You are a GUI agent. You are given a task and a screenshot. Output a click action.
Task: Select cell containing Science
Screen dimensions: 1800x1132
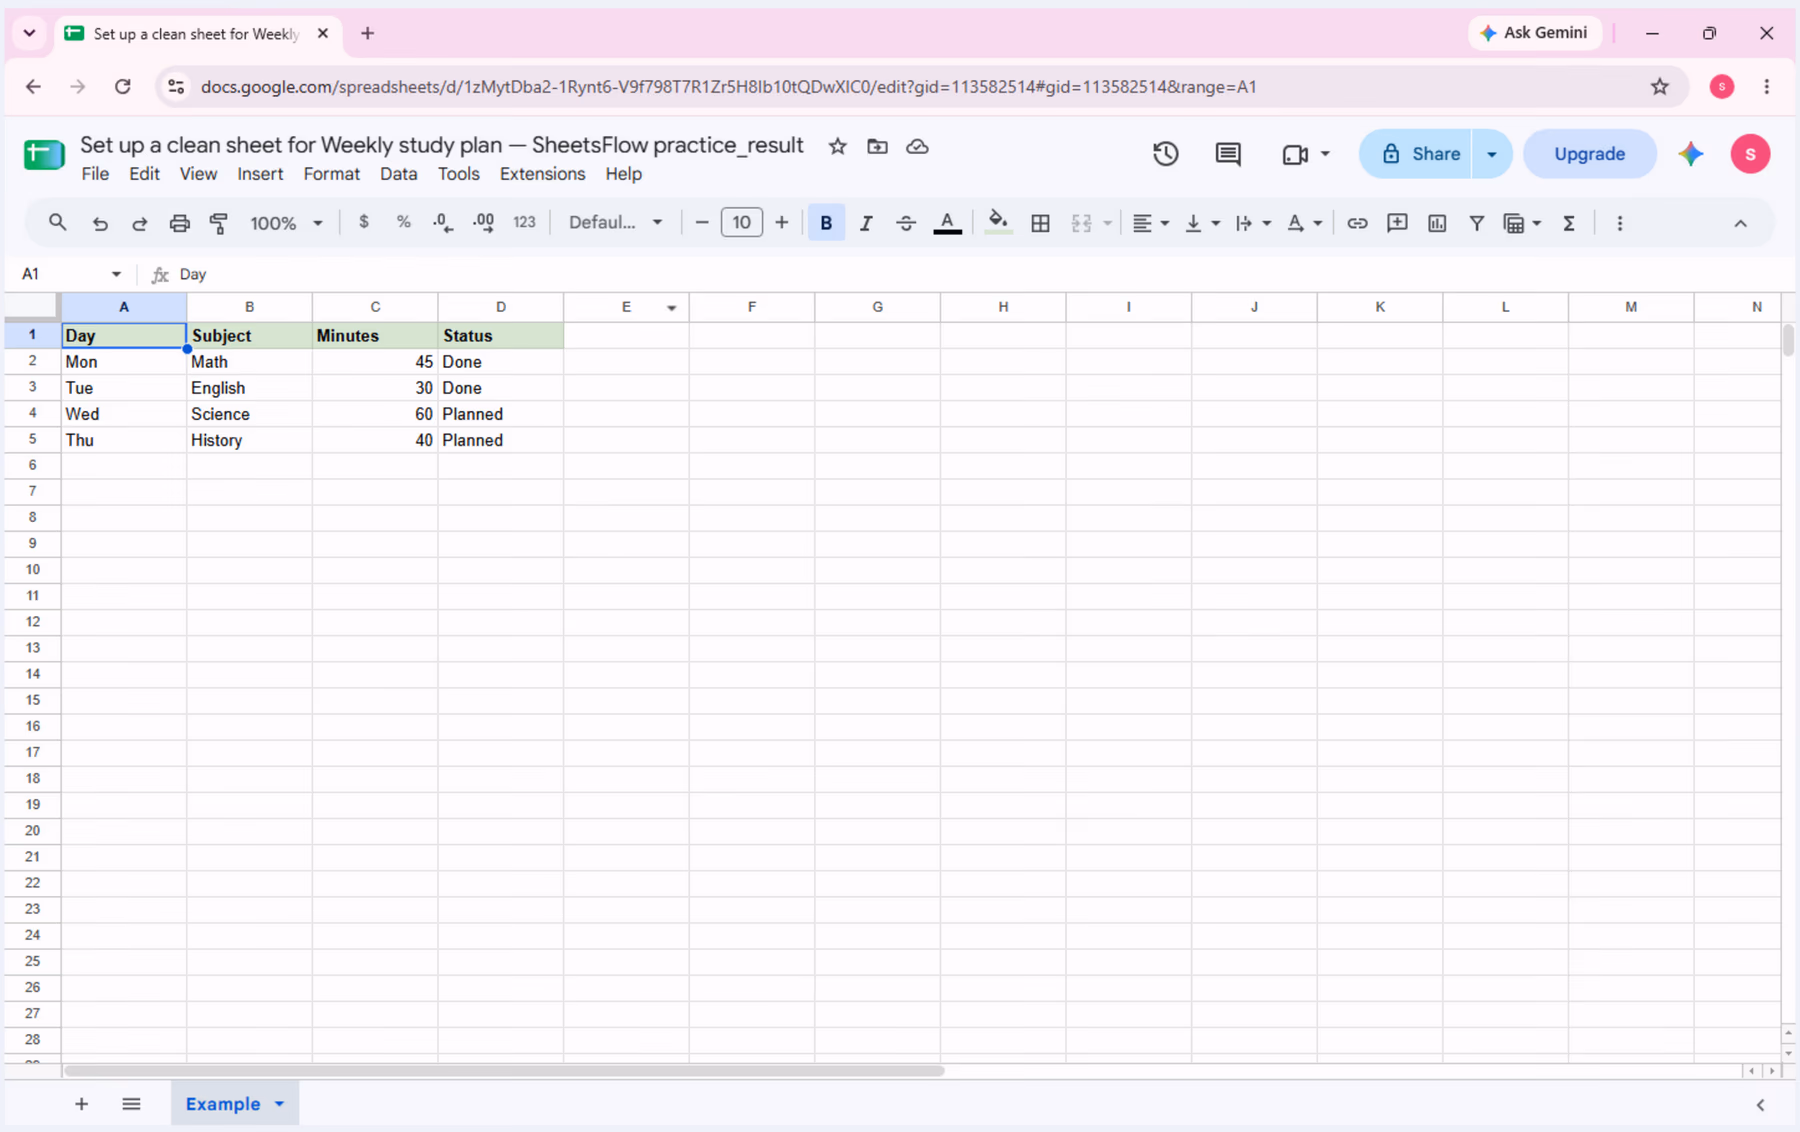click(250, 414)
